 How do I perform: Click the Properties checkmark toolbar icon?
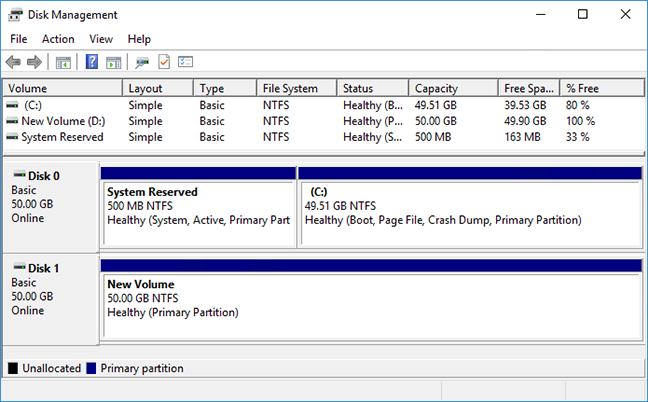tap(164, 62)
